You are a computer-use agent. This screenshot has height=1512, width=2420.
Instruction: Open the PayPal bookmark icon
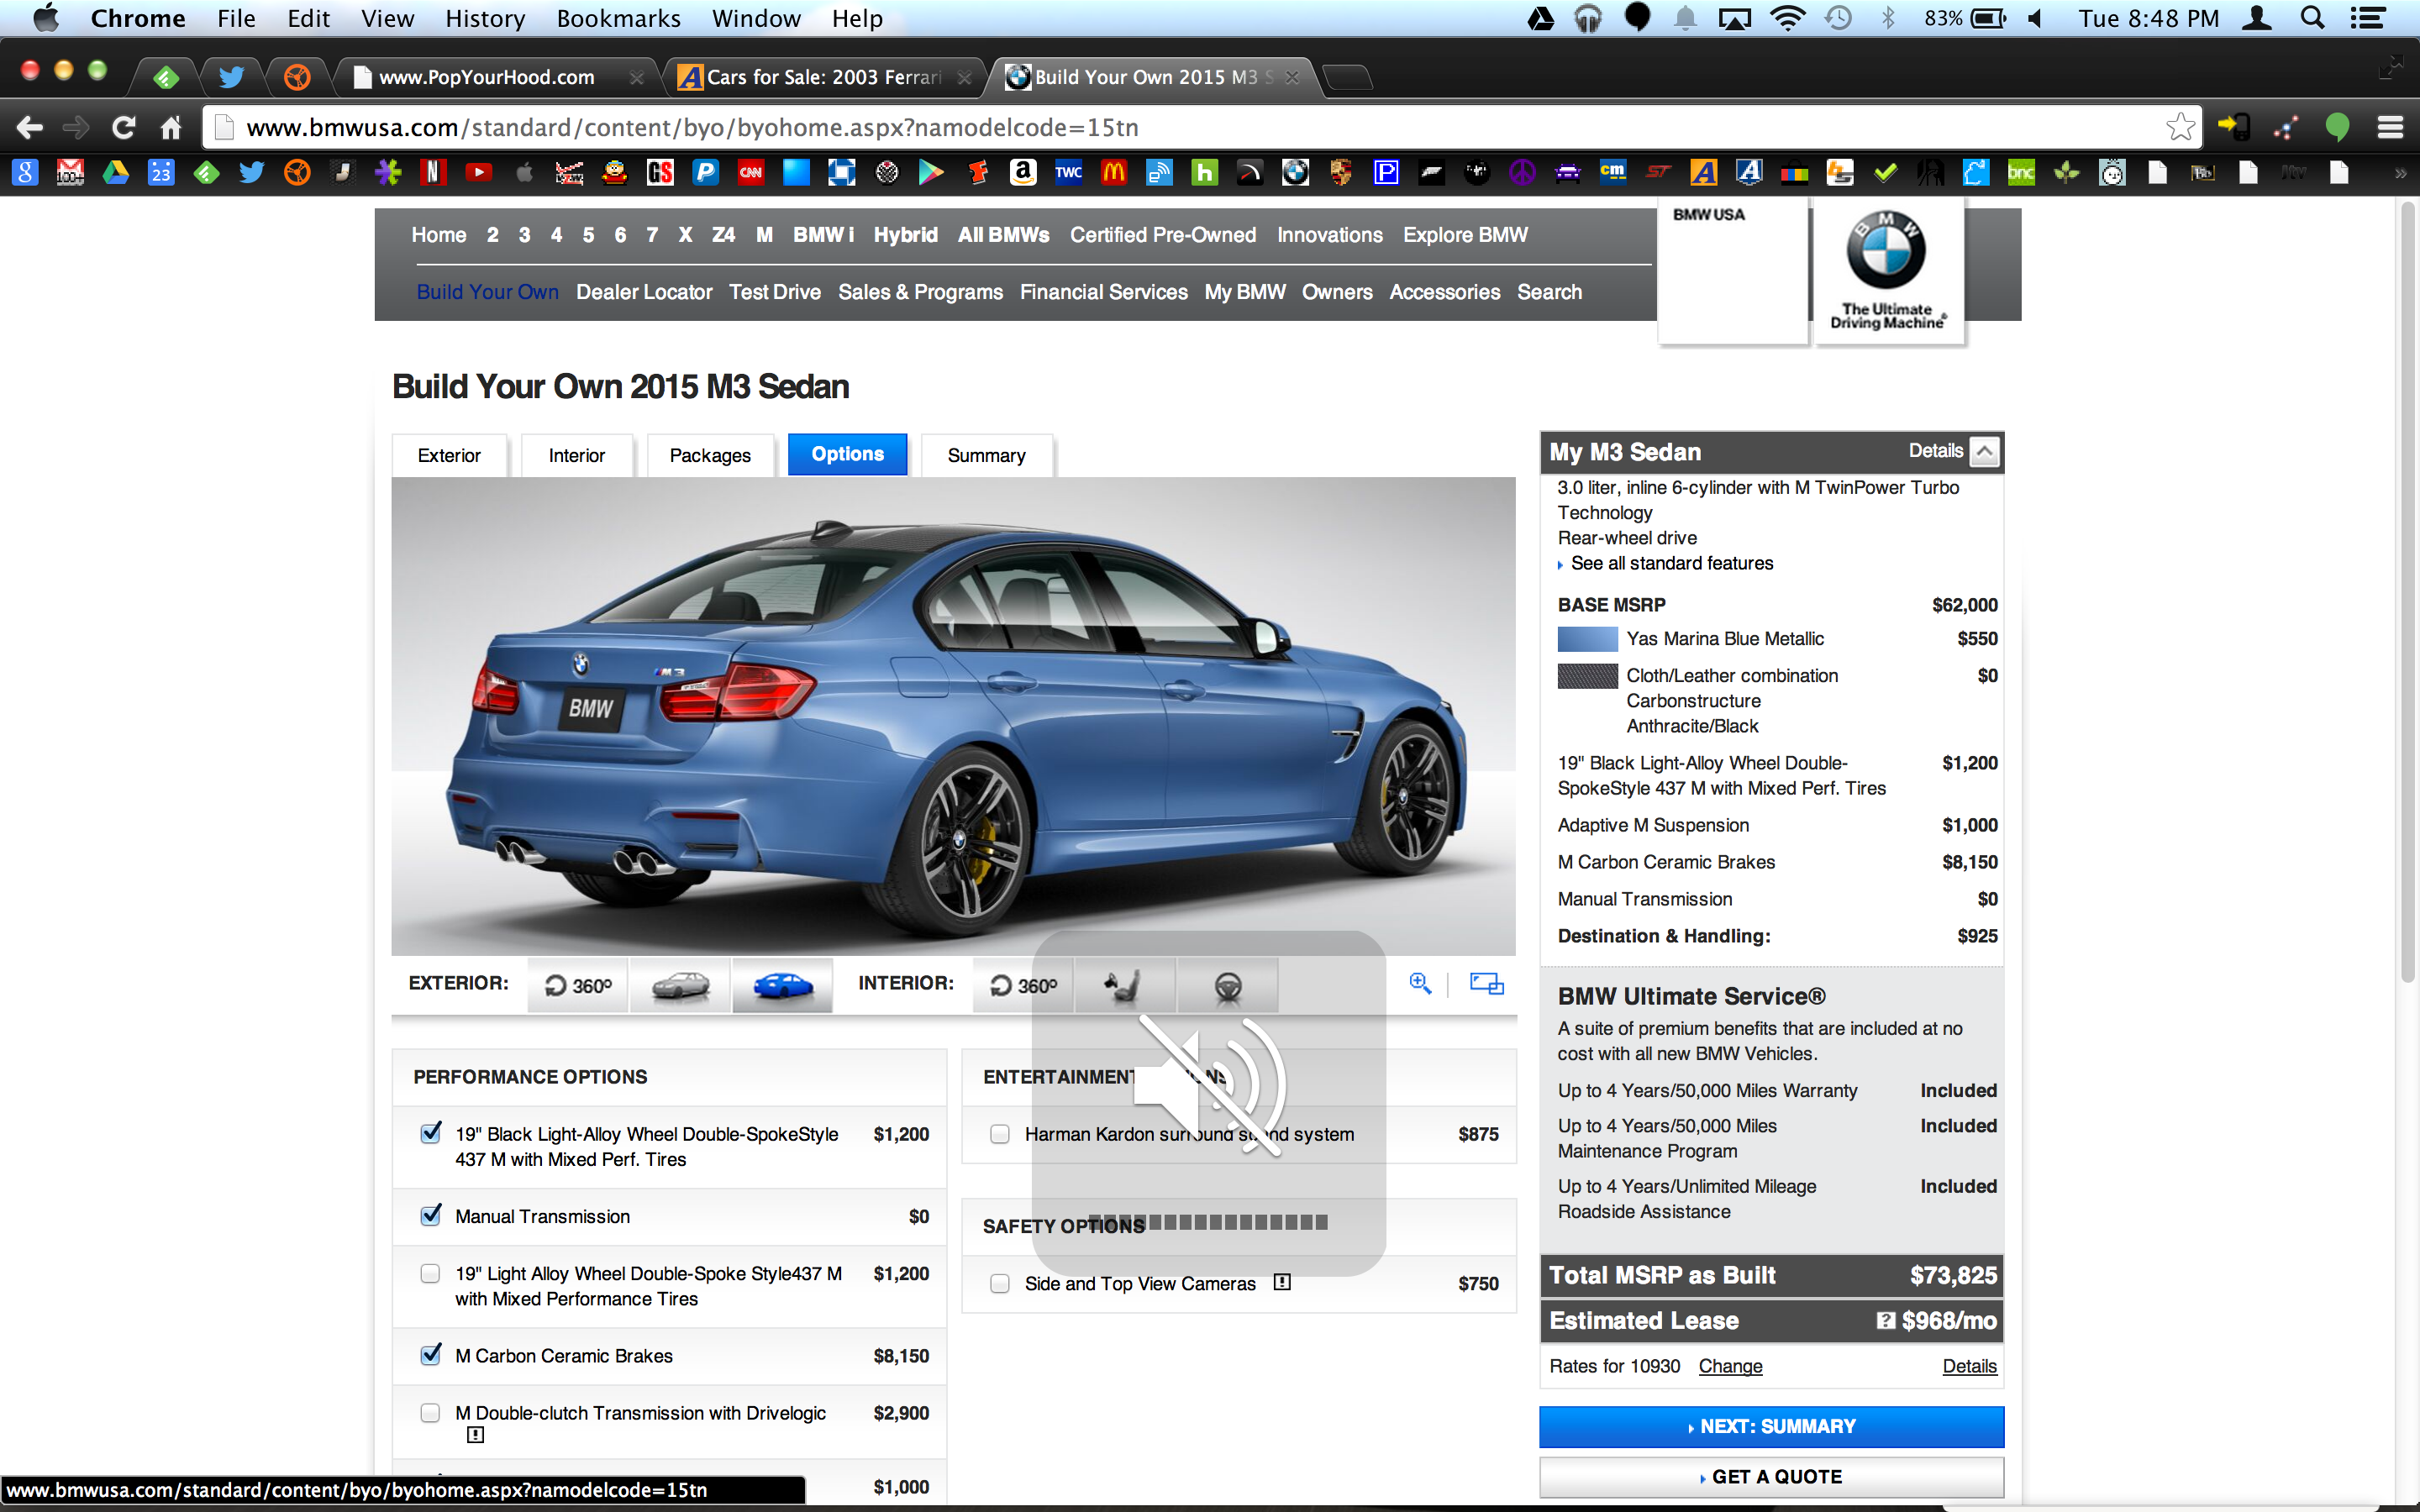point(705,173)
